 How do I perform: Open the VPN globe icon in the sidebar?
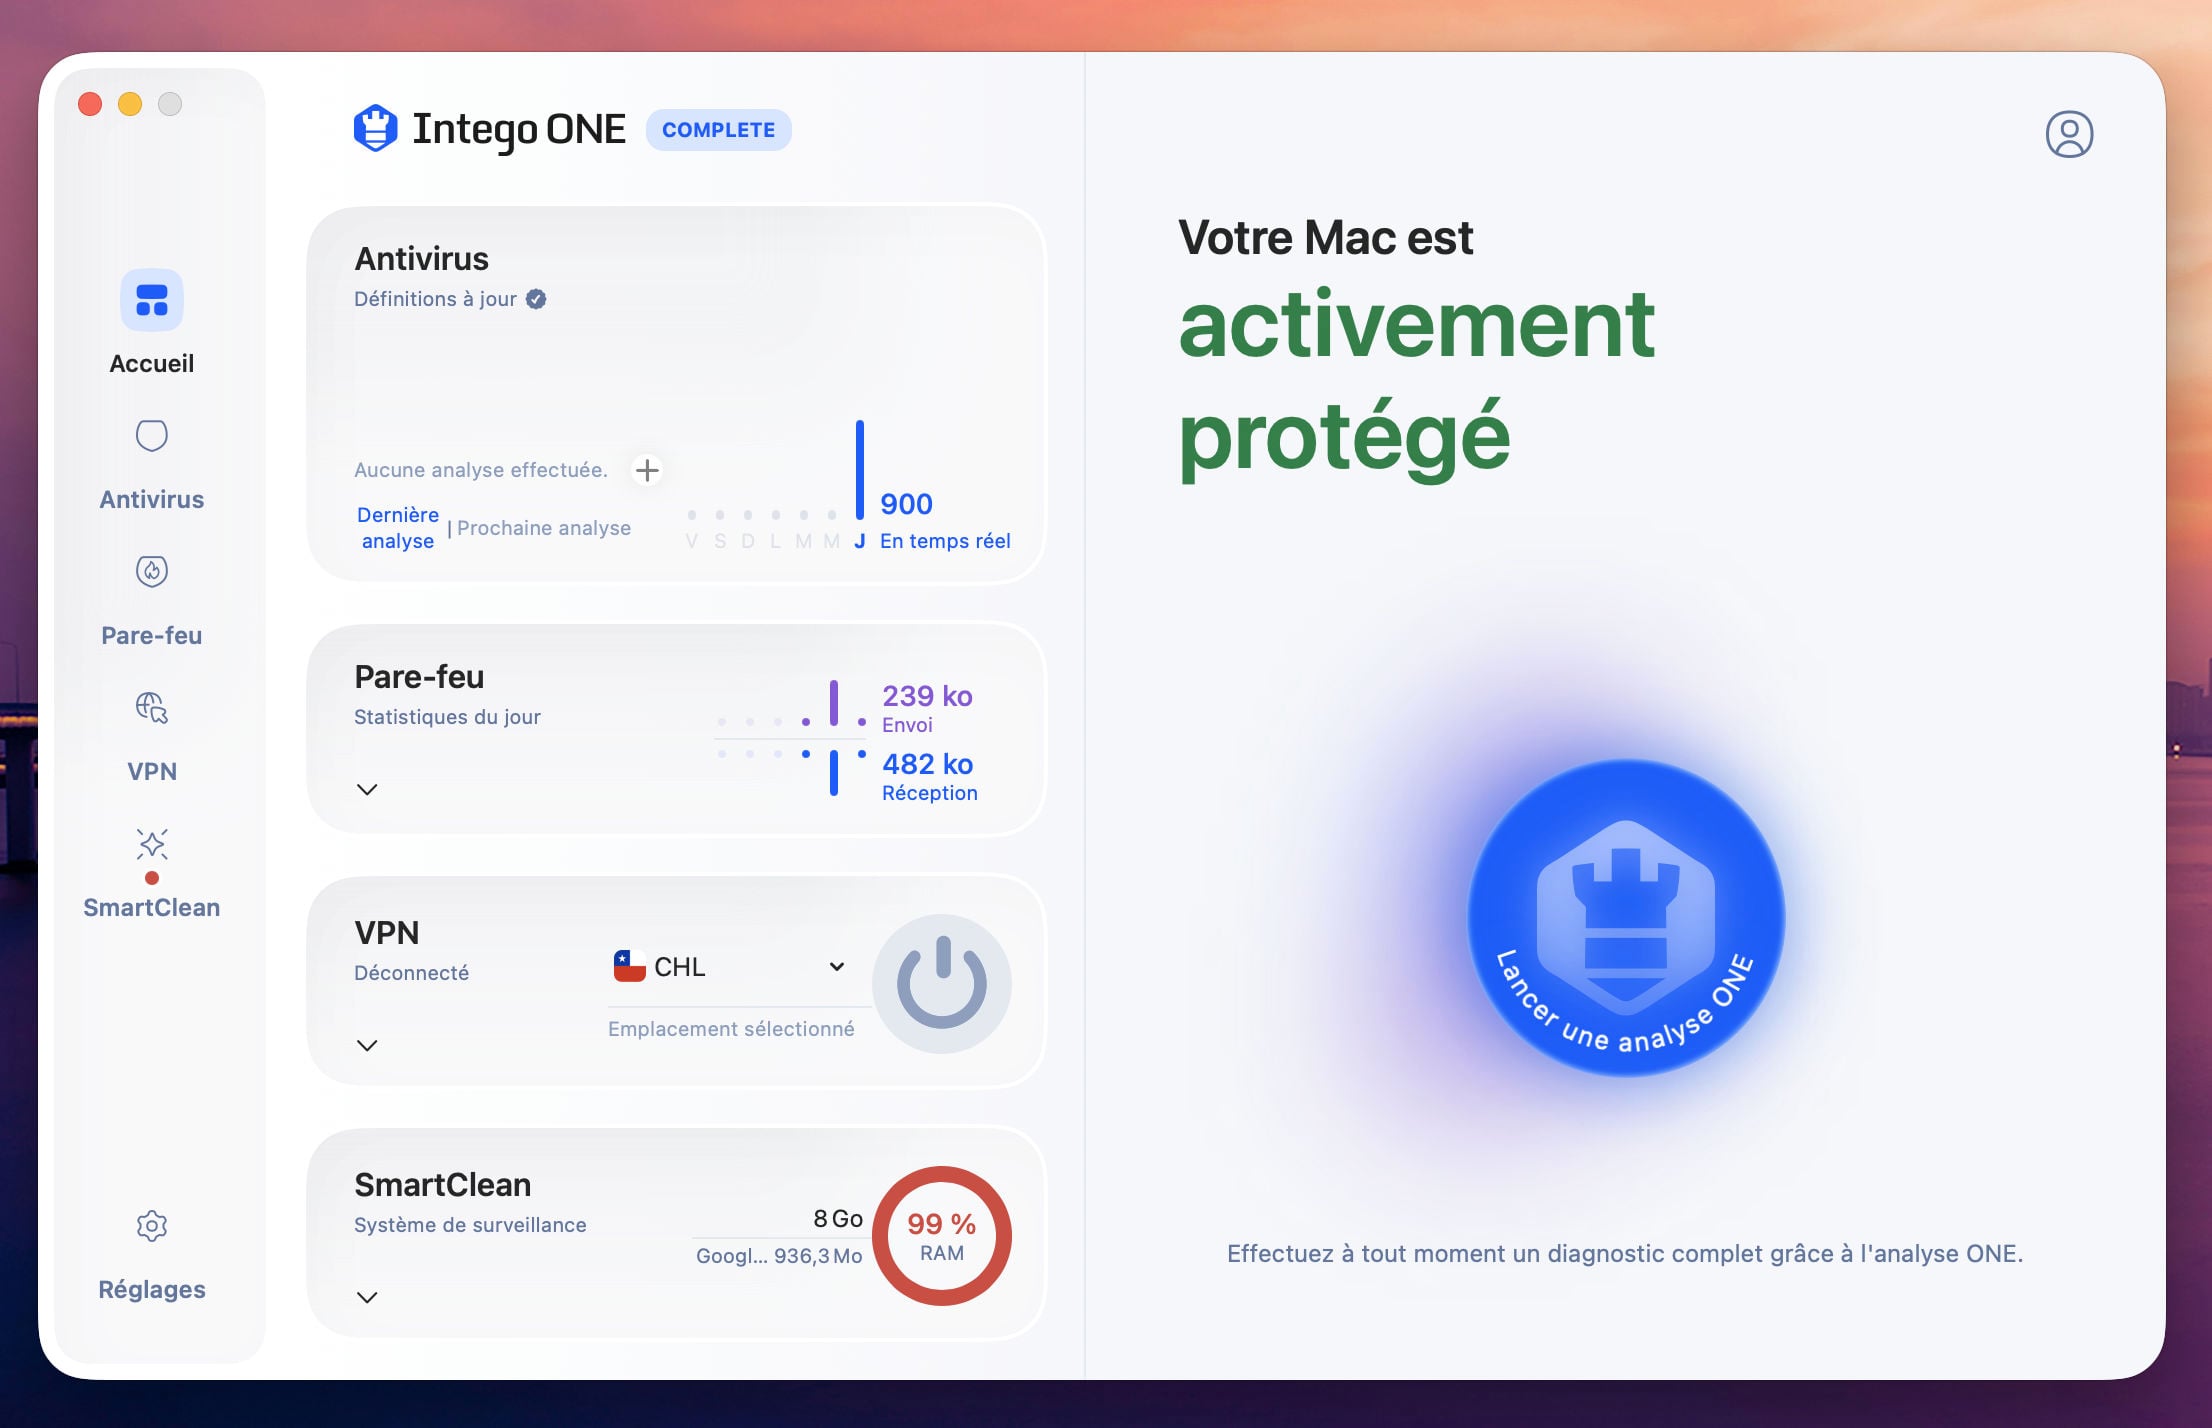(x=152, y=707)
